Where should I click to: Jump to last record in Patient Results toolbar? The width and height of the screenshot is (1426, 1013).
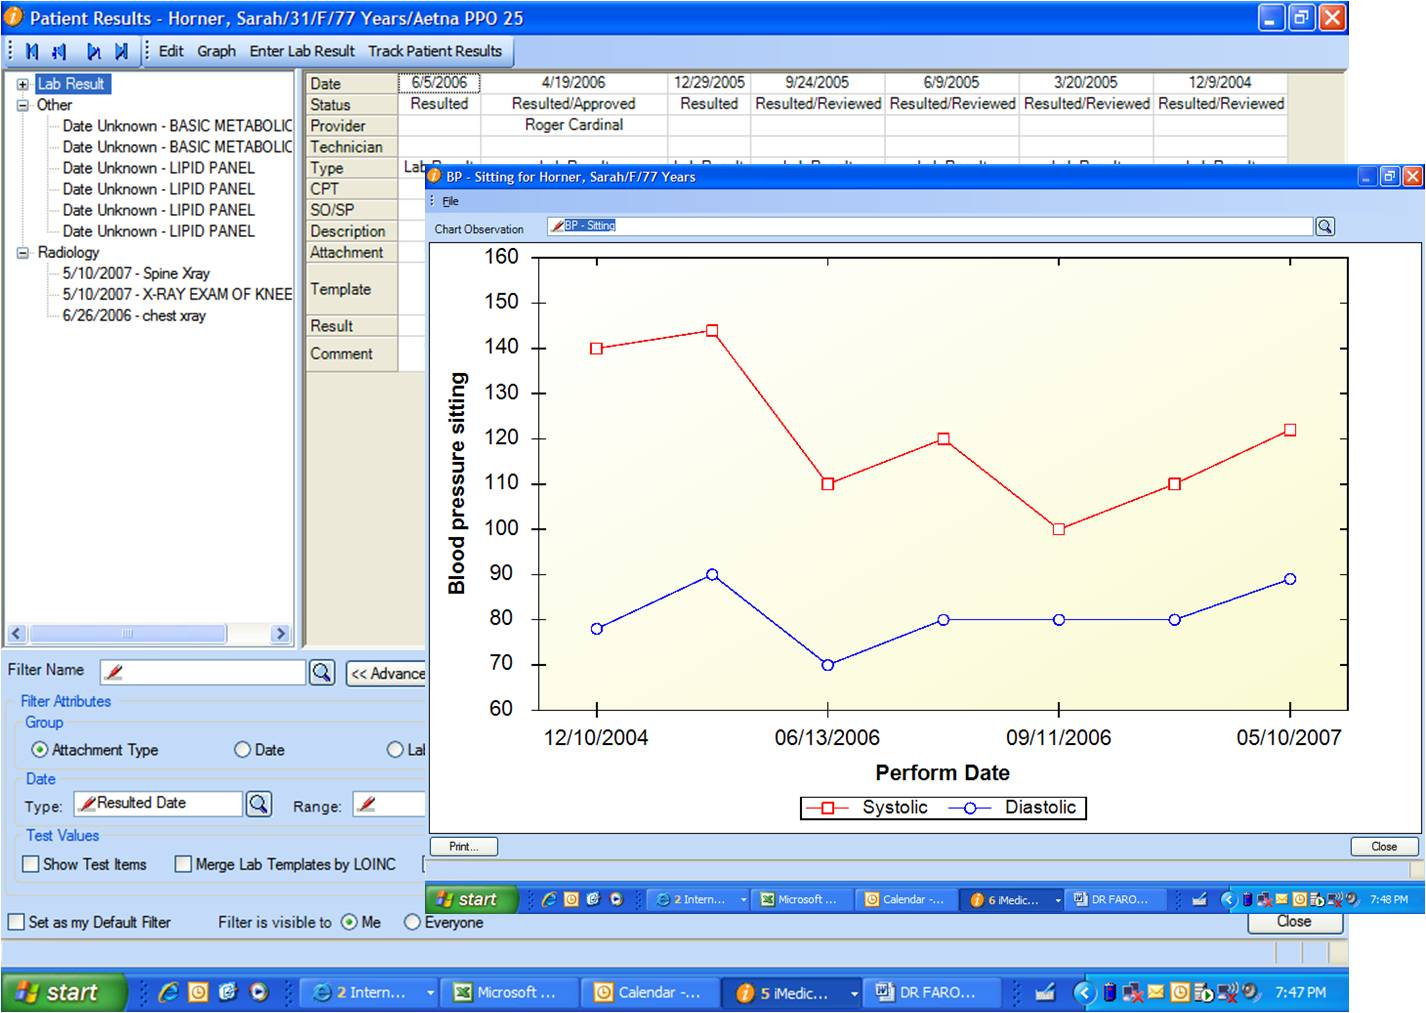pos(121,51)
